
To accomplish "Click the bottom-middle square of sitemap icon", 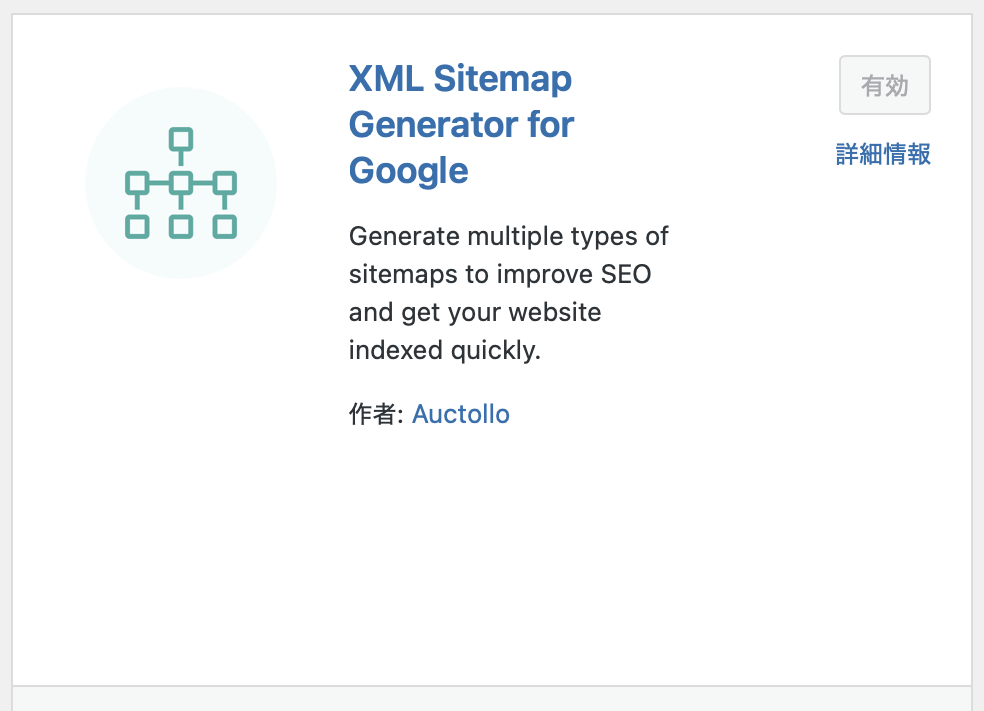I will (x=181, y=227).
